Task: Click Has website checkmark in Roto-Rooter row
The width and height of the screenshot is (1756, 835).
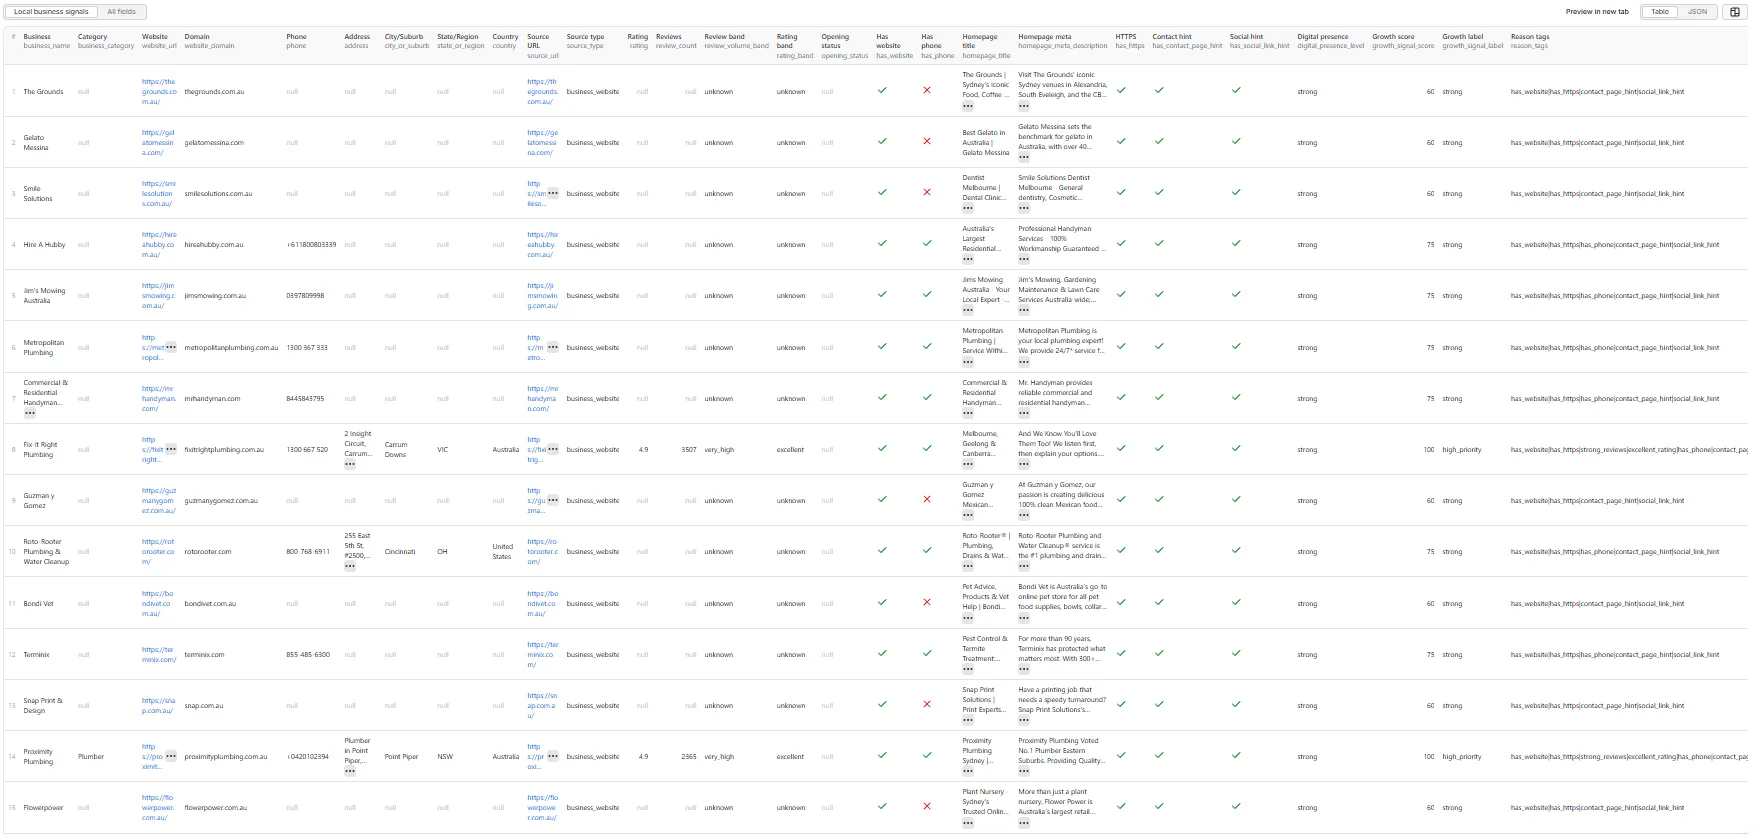Action: point(882,550)
